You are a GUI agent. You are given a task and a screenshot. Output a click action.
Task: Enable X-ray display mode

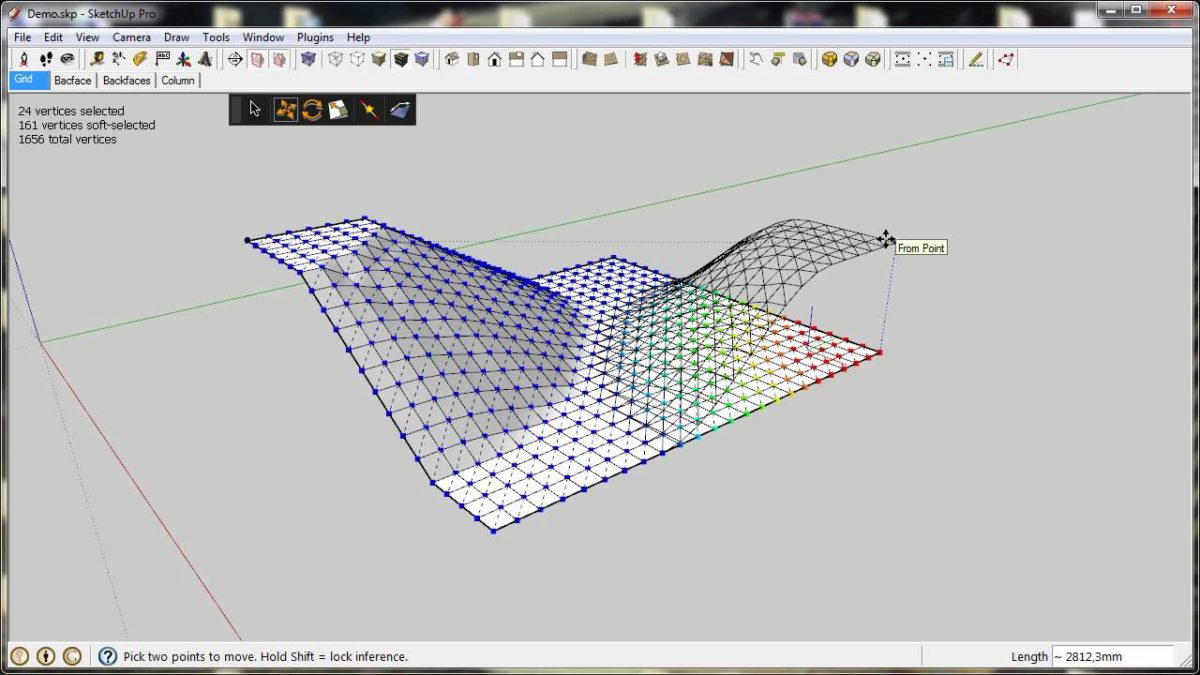click(309, 60)
